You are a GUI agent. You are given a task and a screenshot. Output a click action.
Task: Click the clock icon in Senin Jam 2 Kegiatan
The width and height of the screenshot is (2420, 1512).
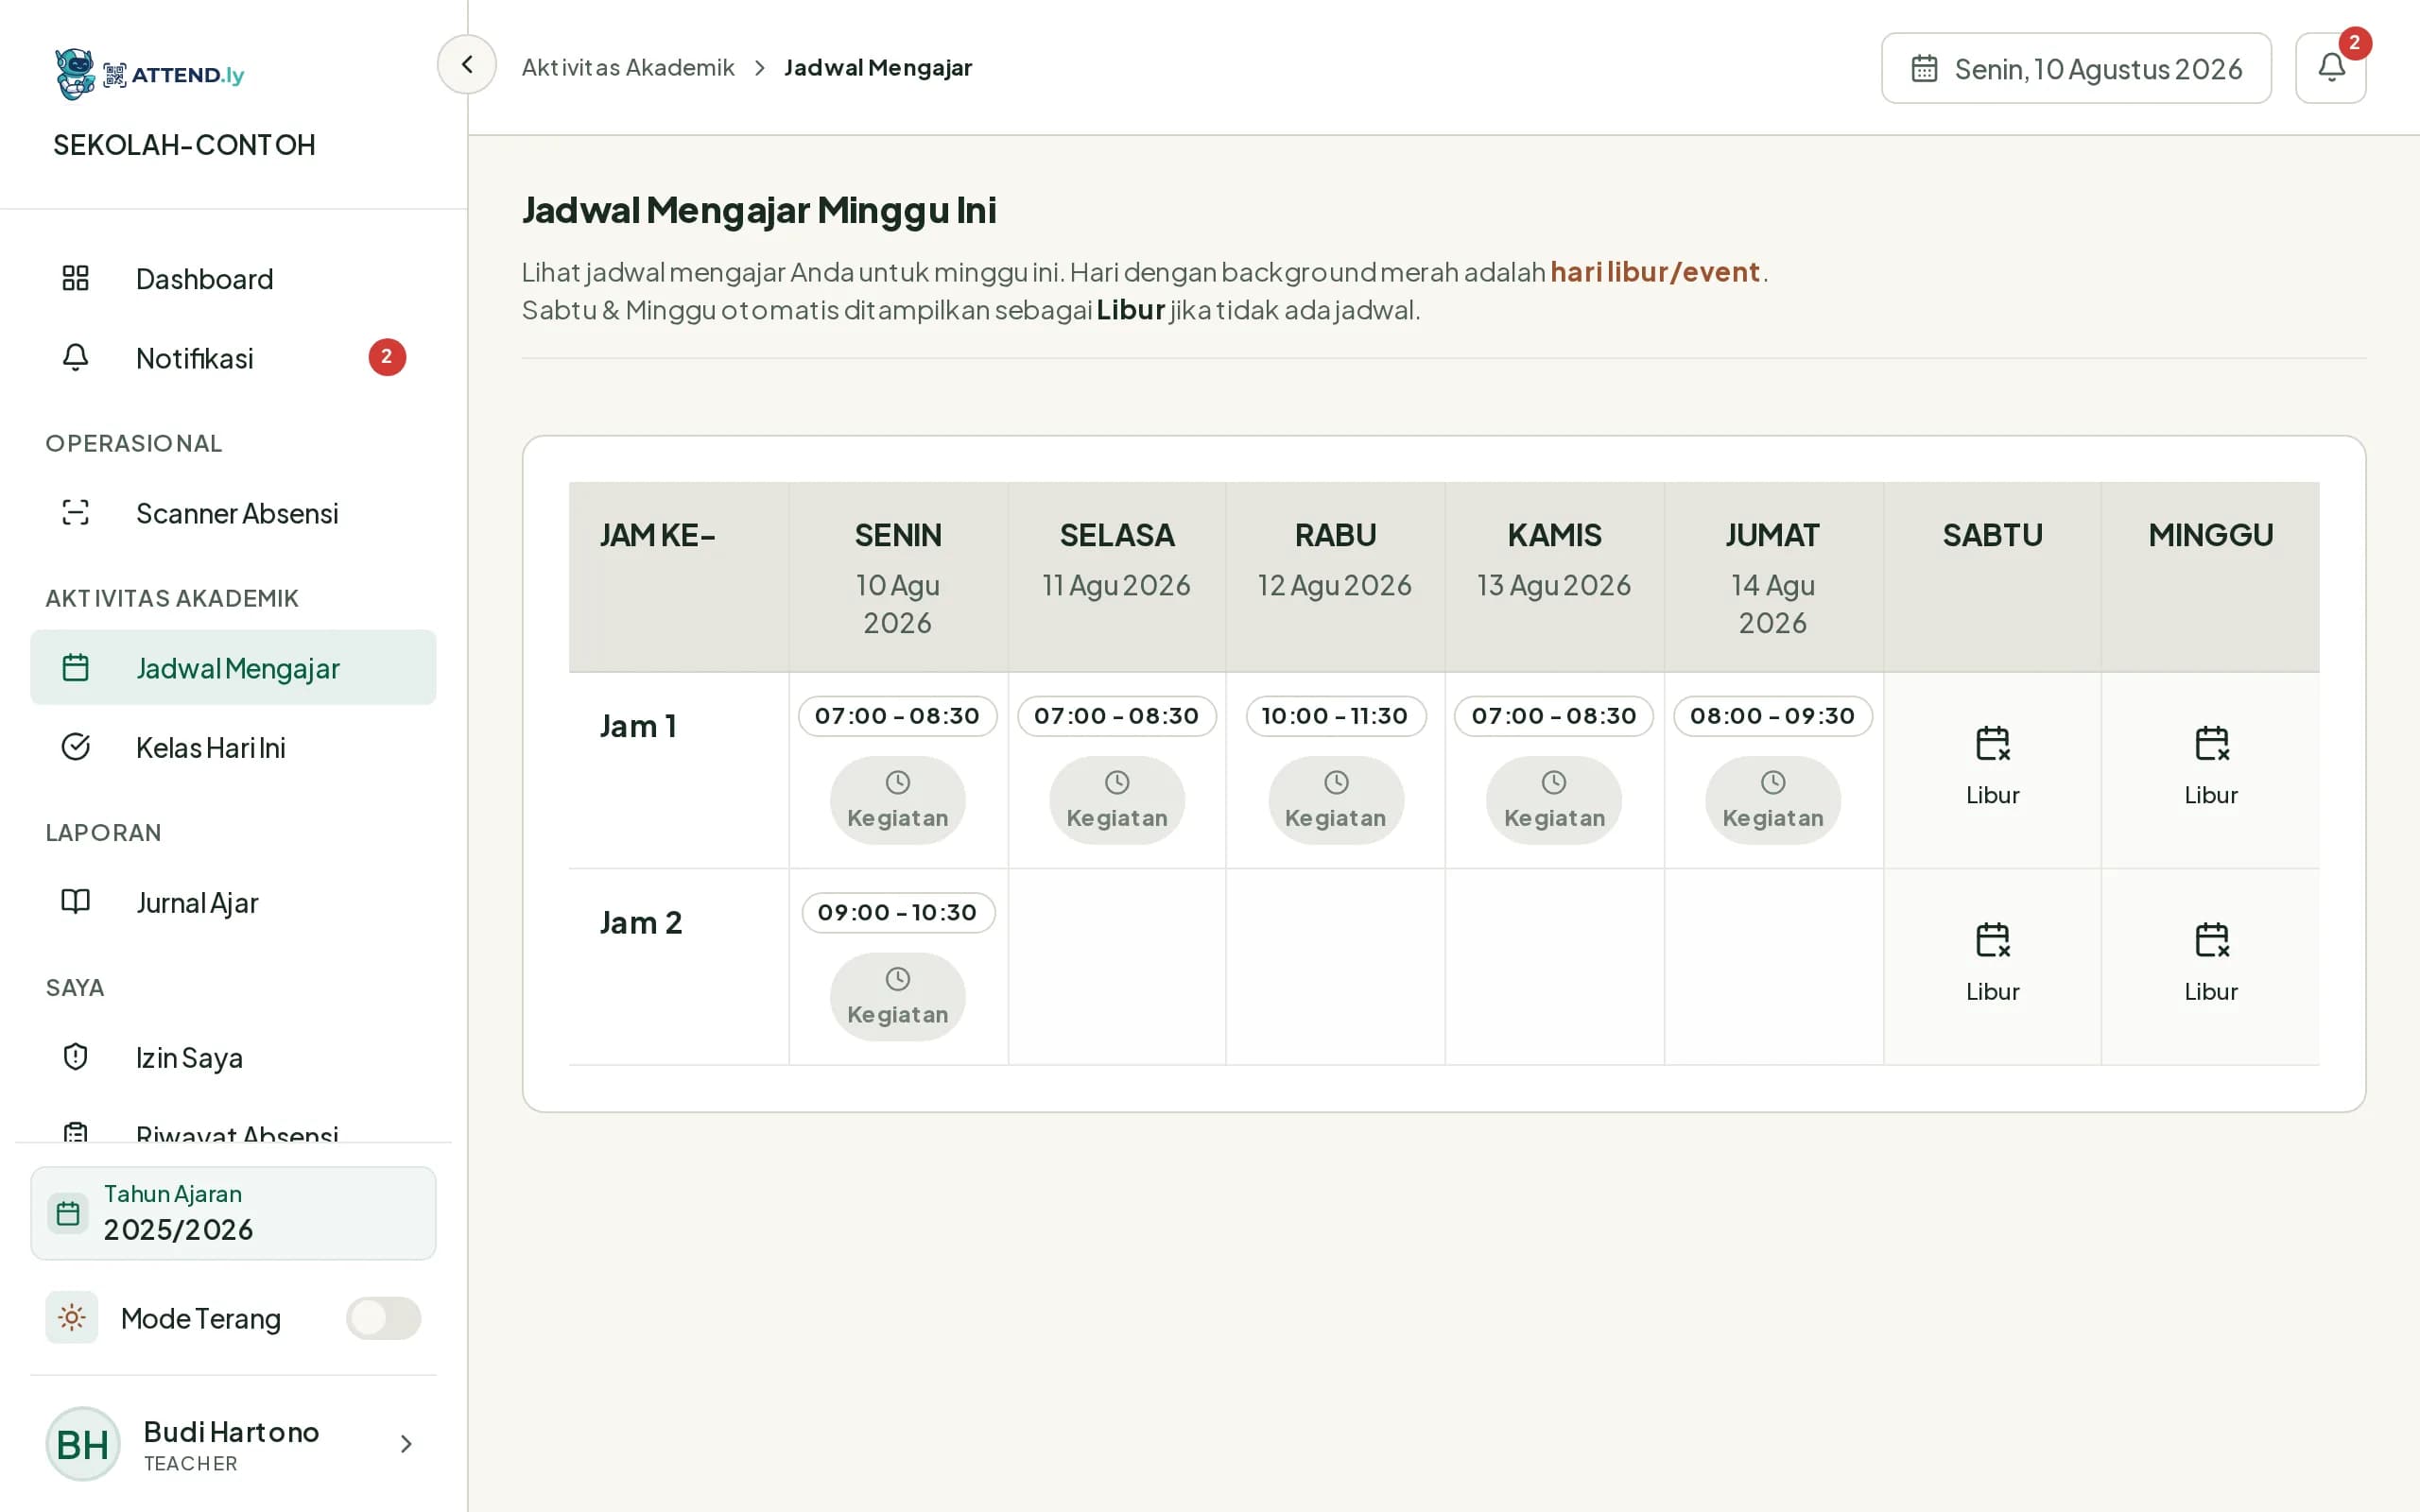tap(898, 979)
